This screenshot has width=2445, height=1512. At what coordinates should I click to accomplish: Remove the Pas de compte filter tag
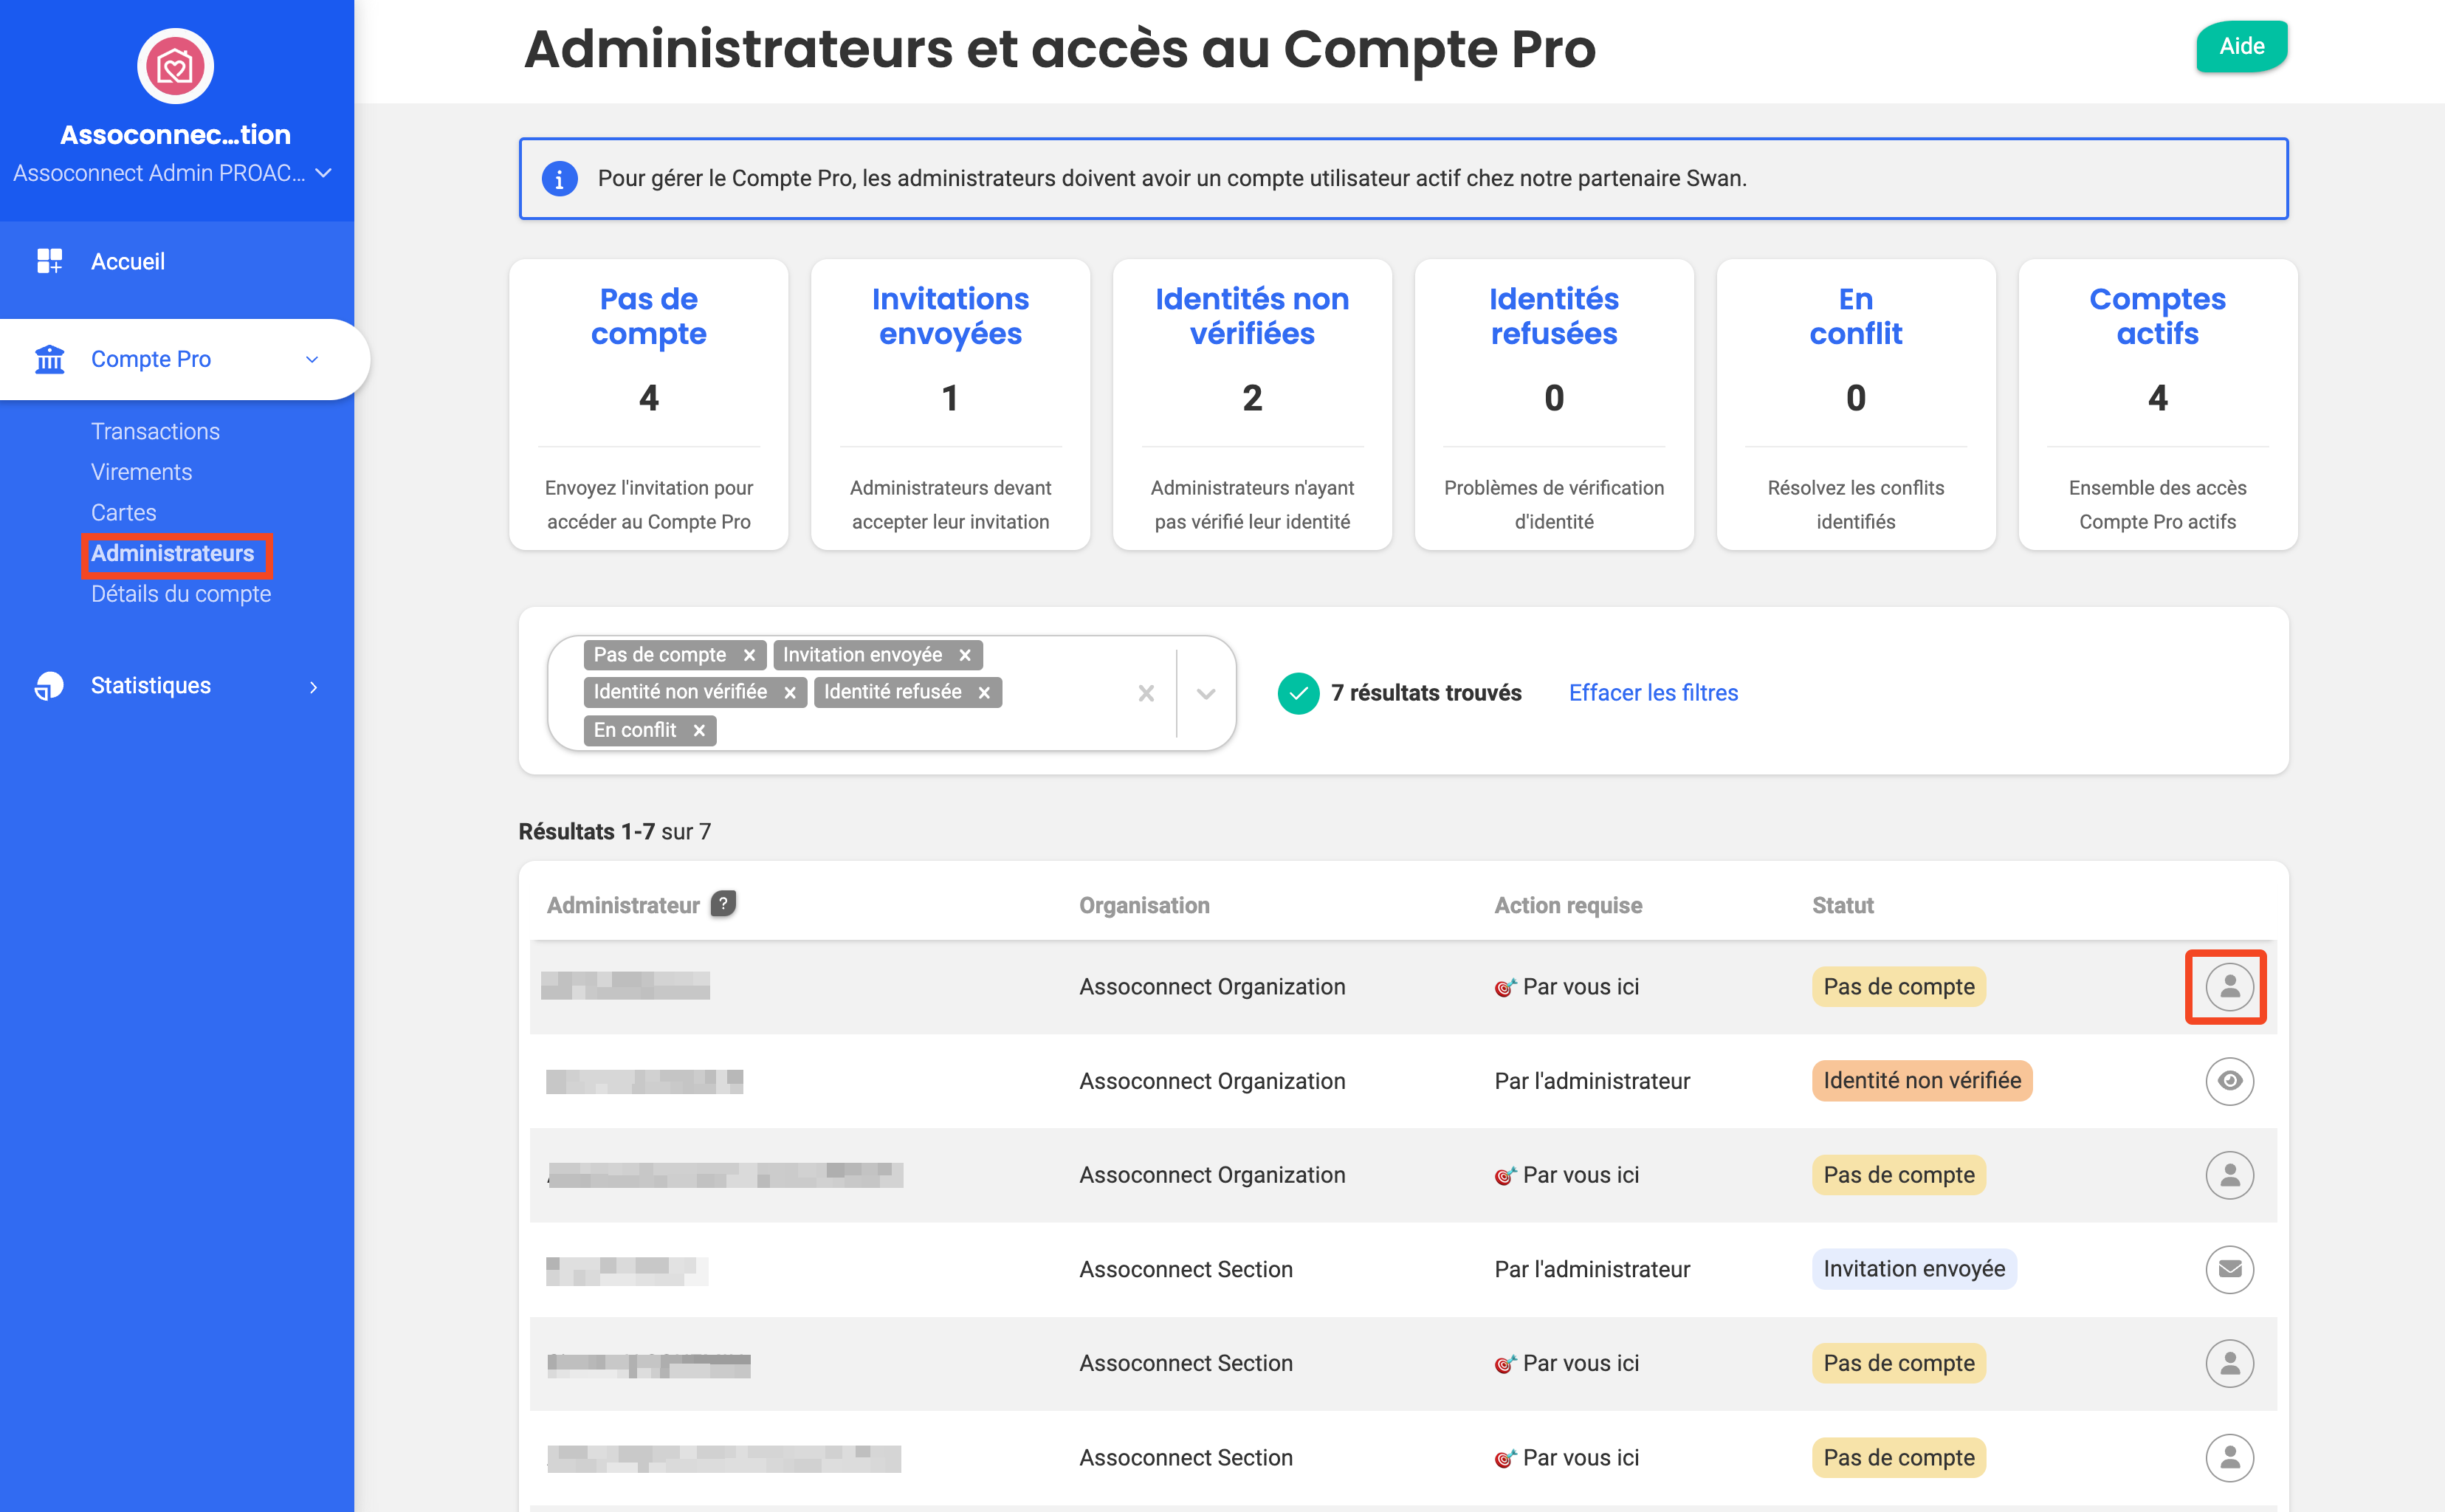point(749,655)
